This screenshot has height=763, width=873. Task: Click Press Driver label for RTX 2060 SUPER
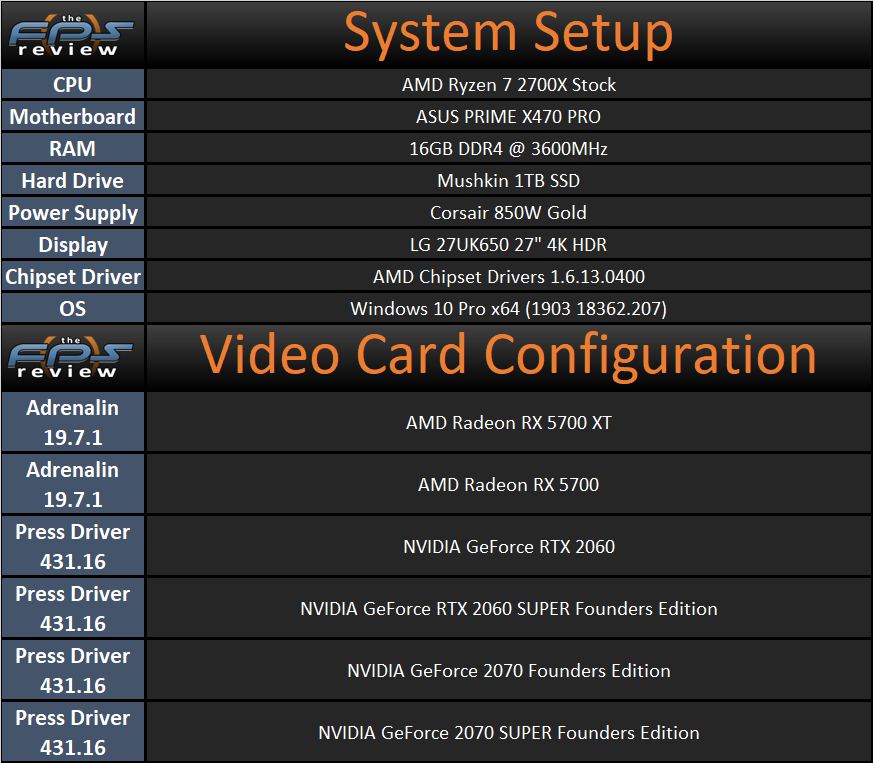point(72,608)
